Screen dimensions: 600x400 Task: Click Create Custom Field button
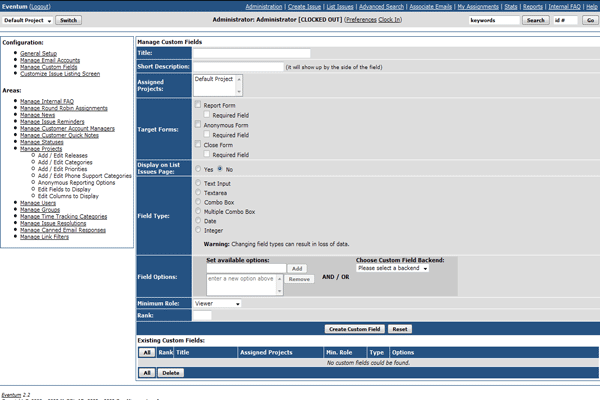click(x=355, y=329)
